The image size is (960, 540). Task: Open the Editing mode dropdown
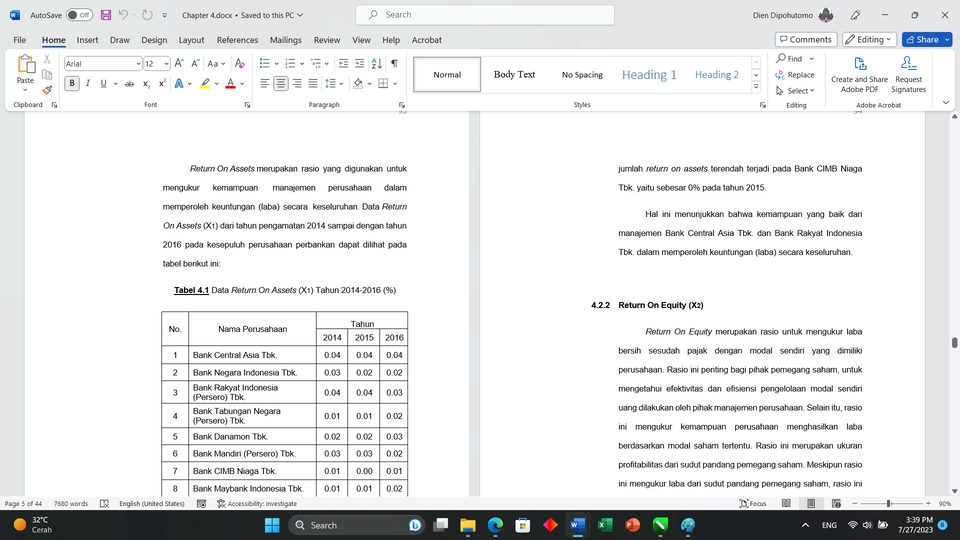[869, 39]
